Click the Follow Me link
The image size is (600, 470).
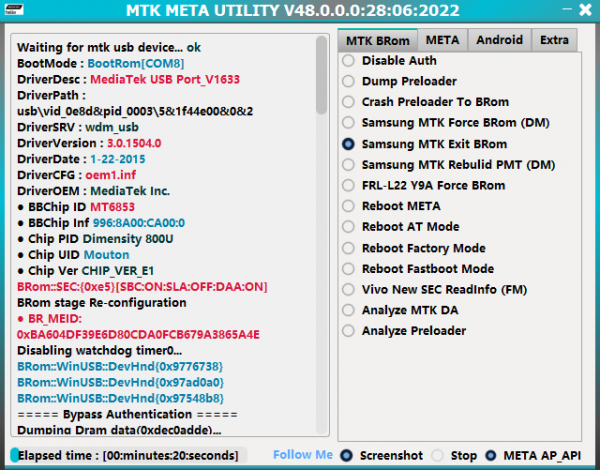tap(302, 455)
